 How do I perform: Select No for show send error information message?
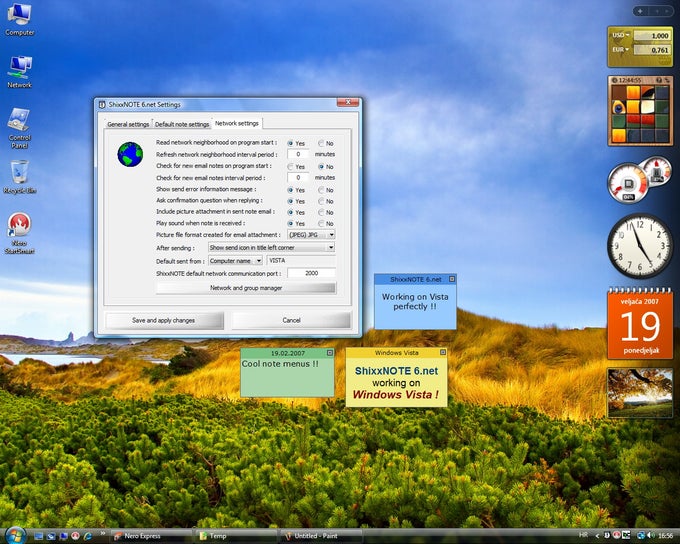click(321, 190)
